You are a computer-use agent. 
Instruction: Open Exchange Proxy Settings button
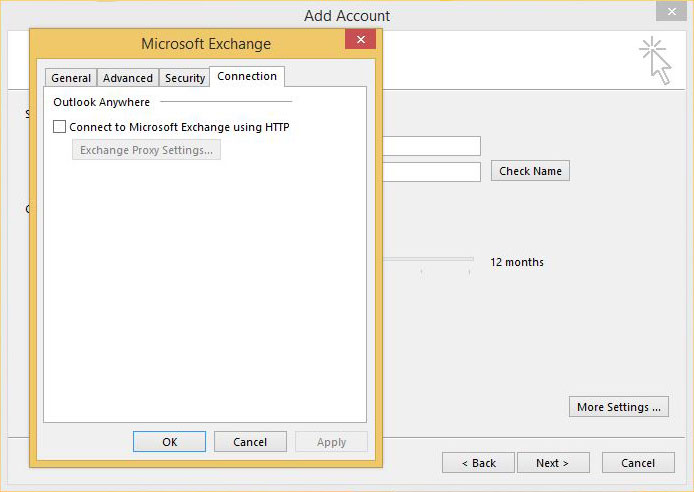tap(147, 150)
